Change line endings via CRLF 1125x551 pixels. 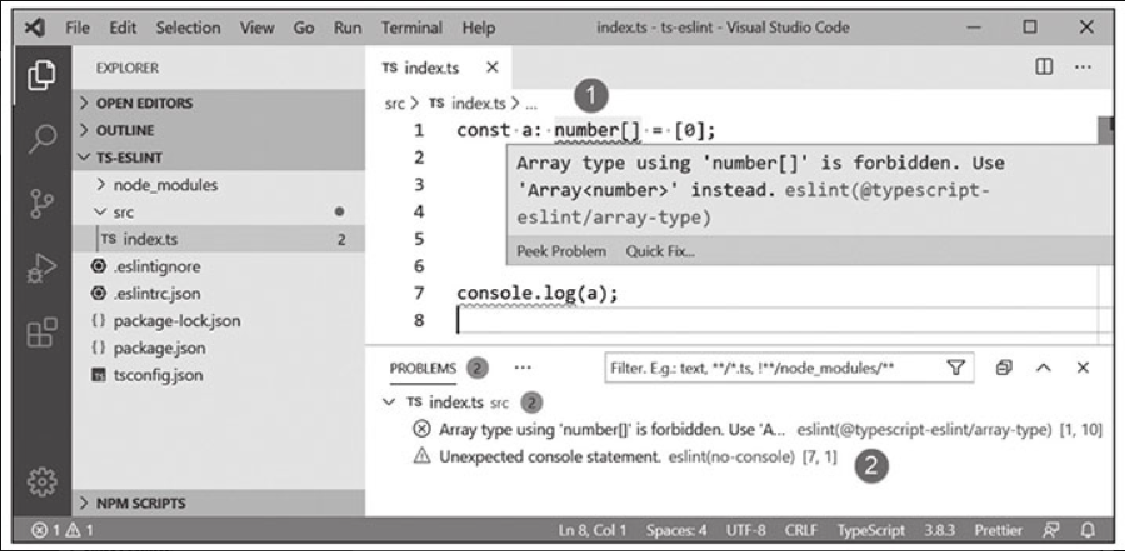pyautogui.click(x=800, y=532)
